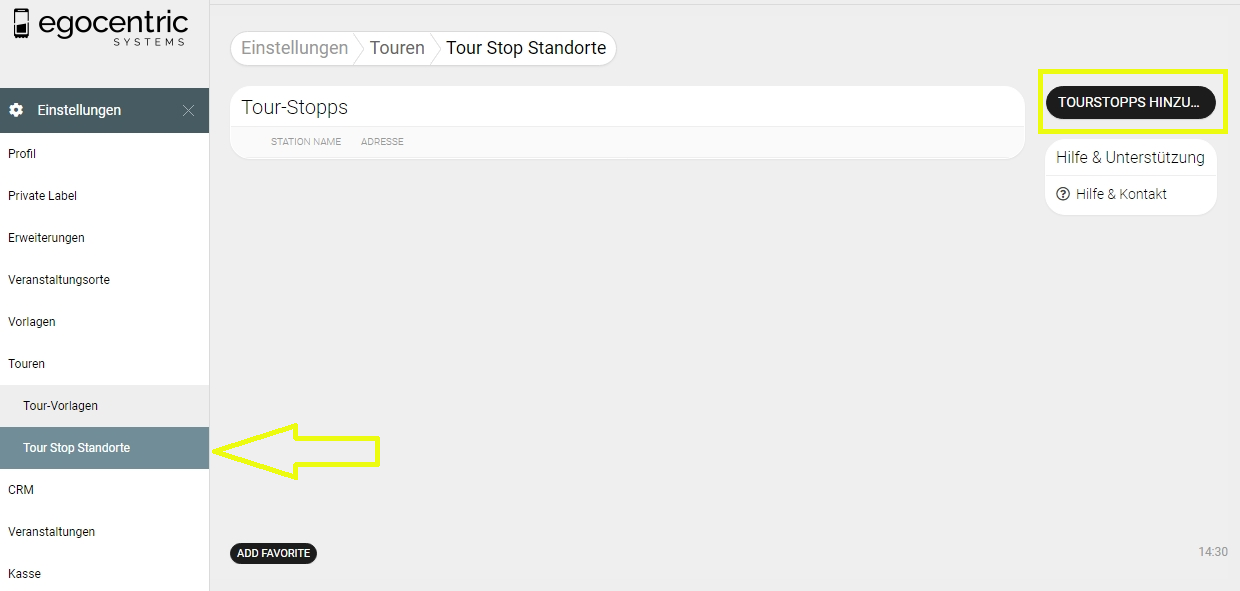Open the Kasse sidebar entry
Screen dimensions: 1240x591
click(24, 574)
